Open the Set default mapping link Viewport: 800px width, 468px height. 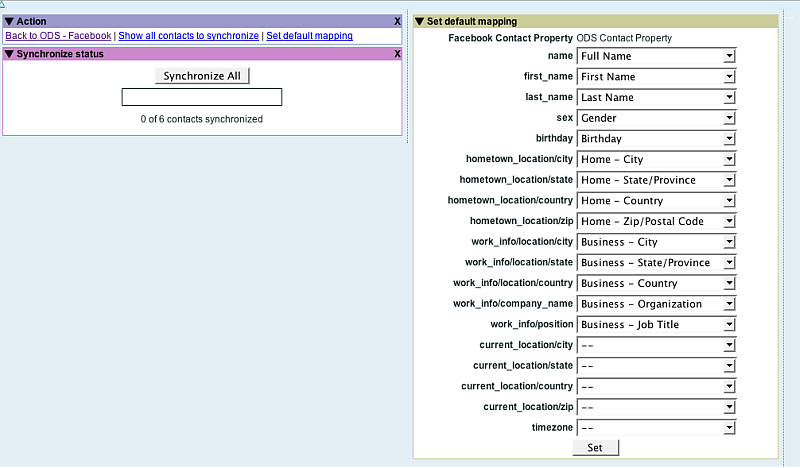point(309,36)
